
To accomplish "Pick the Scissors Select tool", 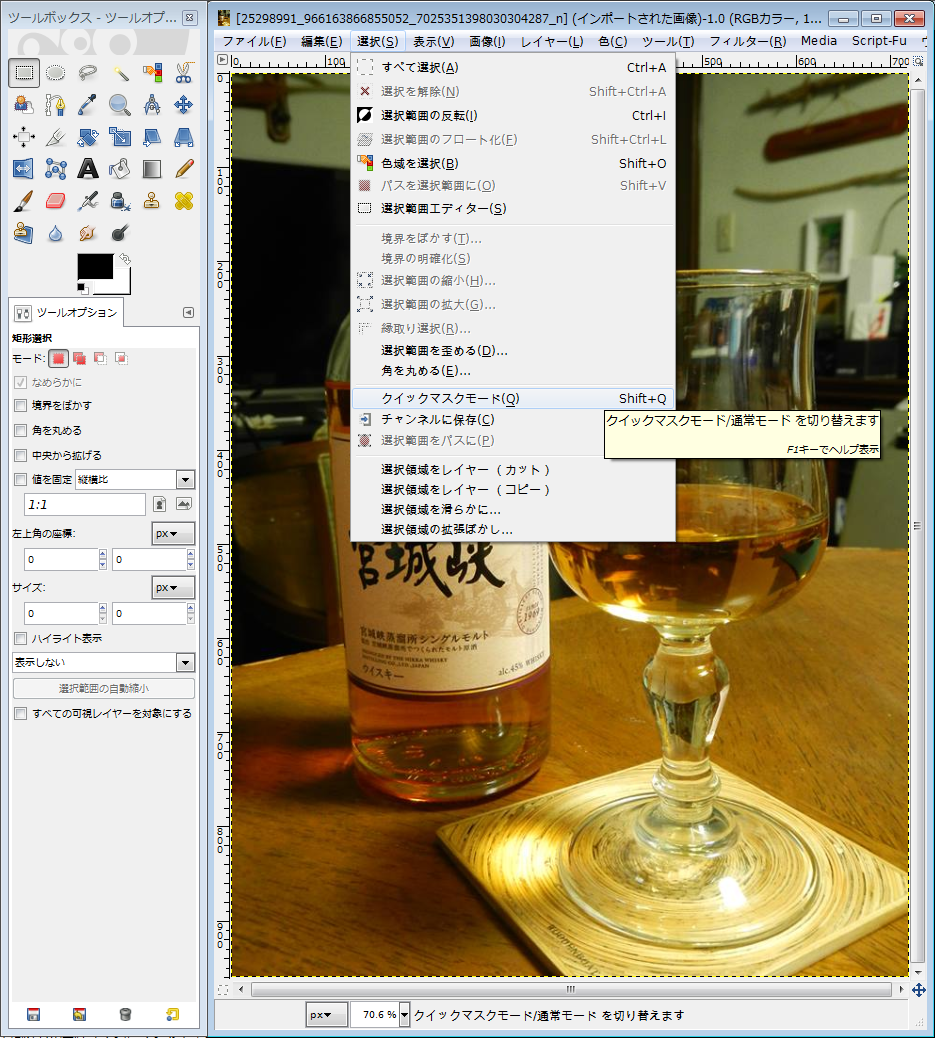I will coord(184,72).
